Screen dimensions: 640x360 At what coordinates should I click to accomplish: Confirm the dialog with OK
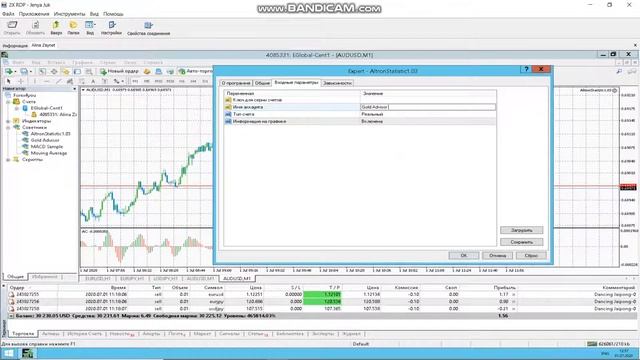pyautogui.click(x=464, y=256)
